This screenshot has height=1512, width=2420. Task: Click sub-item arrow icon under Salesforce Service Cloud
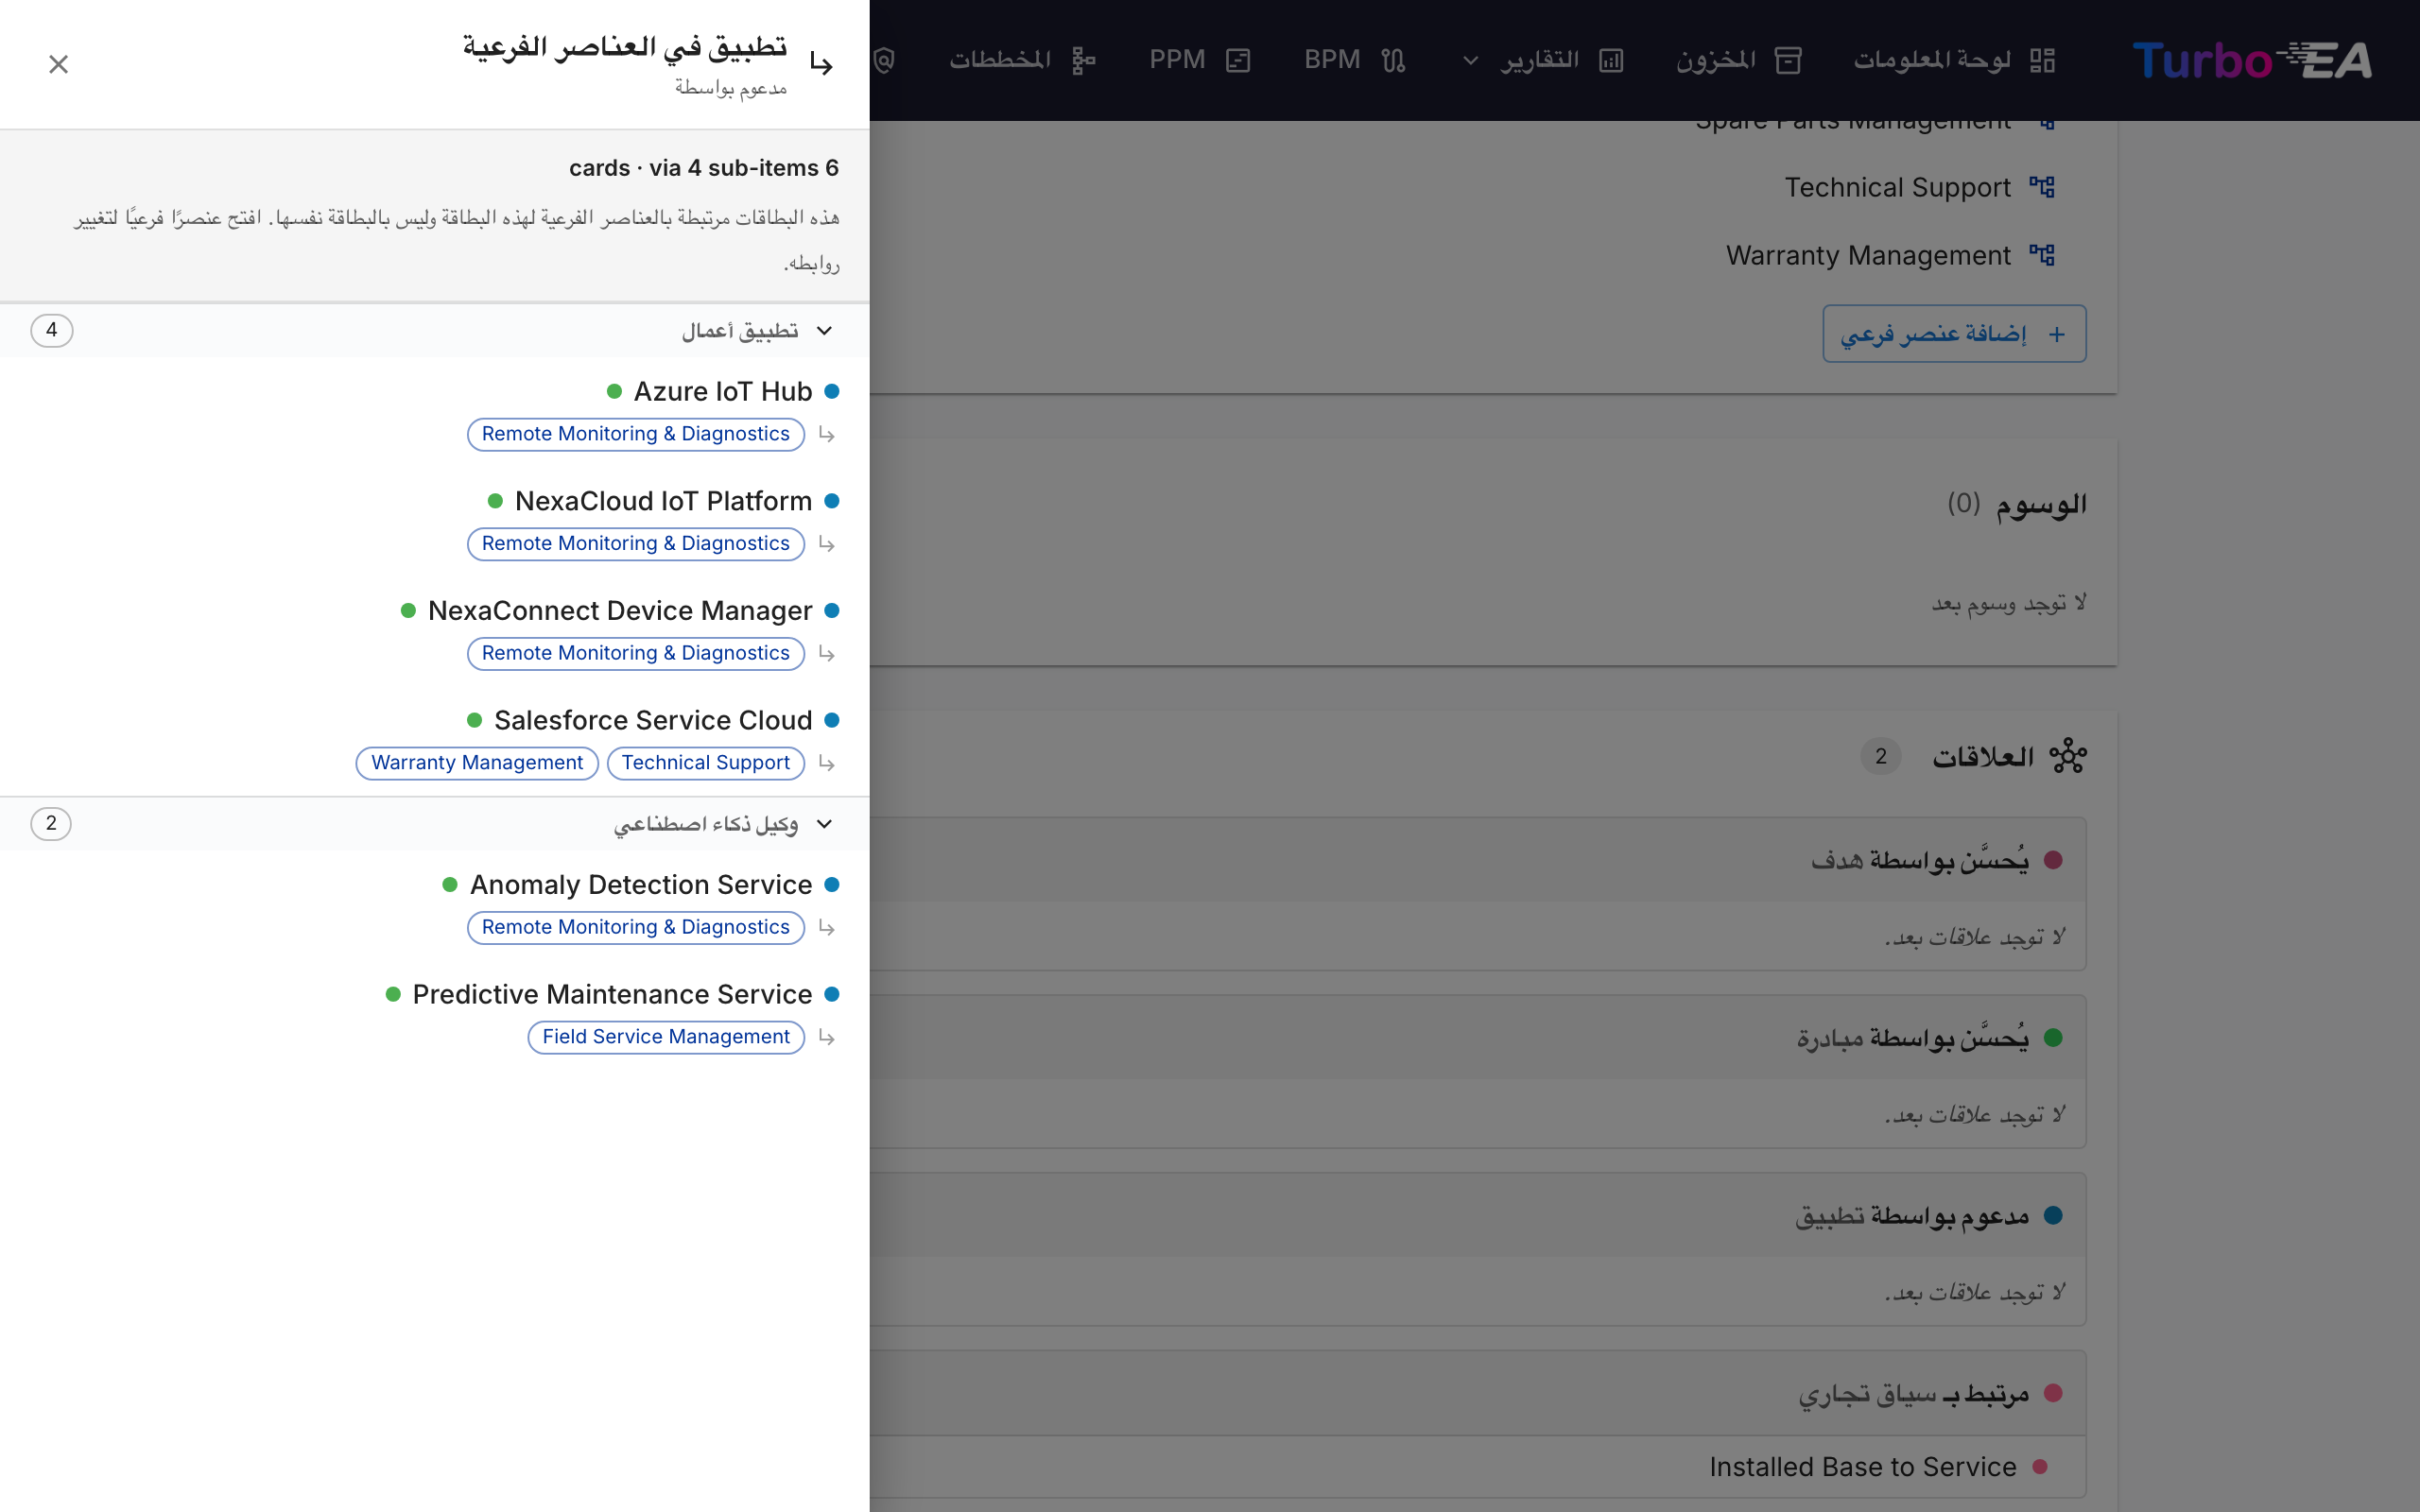pos(826,763)
